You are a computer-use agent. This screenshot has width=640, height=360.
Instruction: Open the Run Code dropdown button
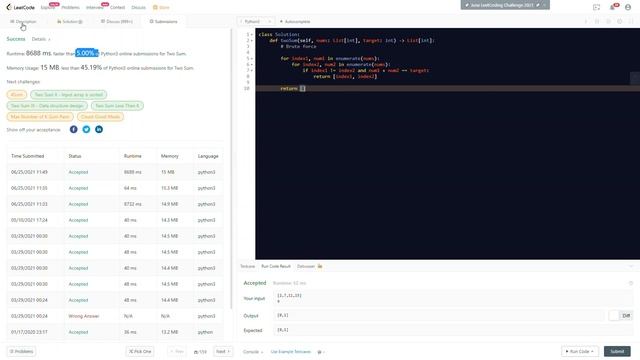580,351
